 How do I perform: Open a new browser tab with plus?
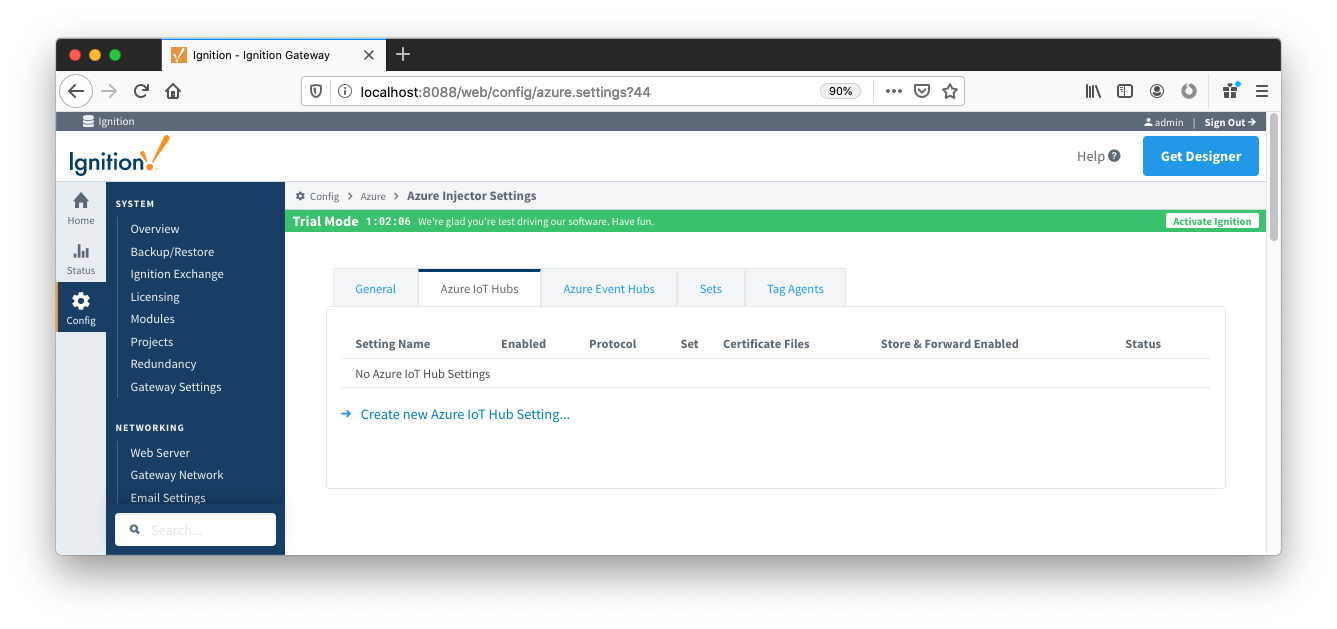403,54
